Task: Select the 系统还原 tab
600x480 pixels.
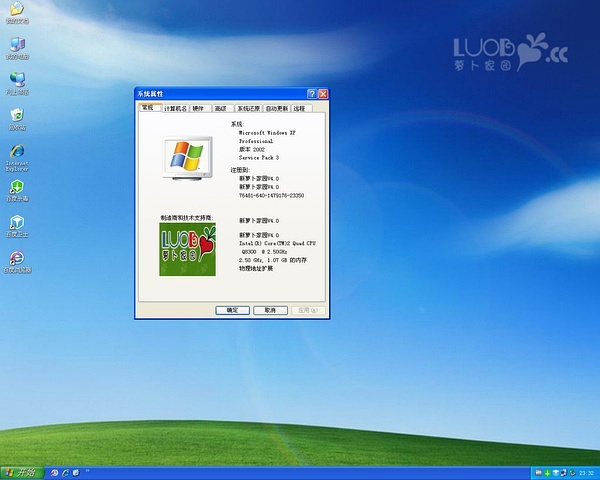Action: pyautogui.click(x=248, y=108)
